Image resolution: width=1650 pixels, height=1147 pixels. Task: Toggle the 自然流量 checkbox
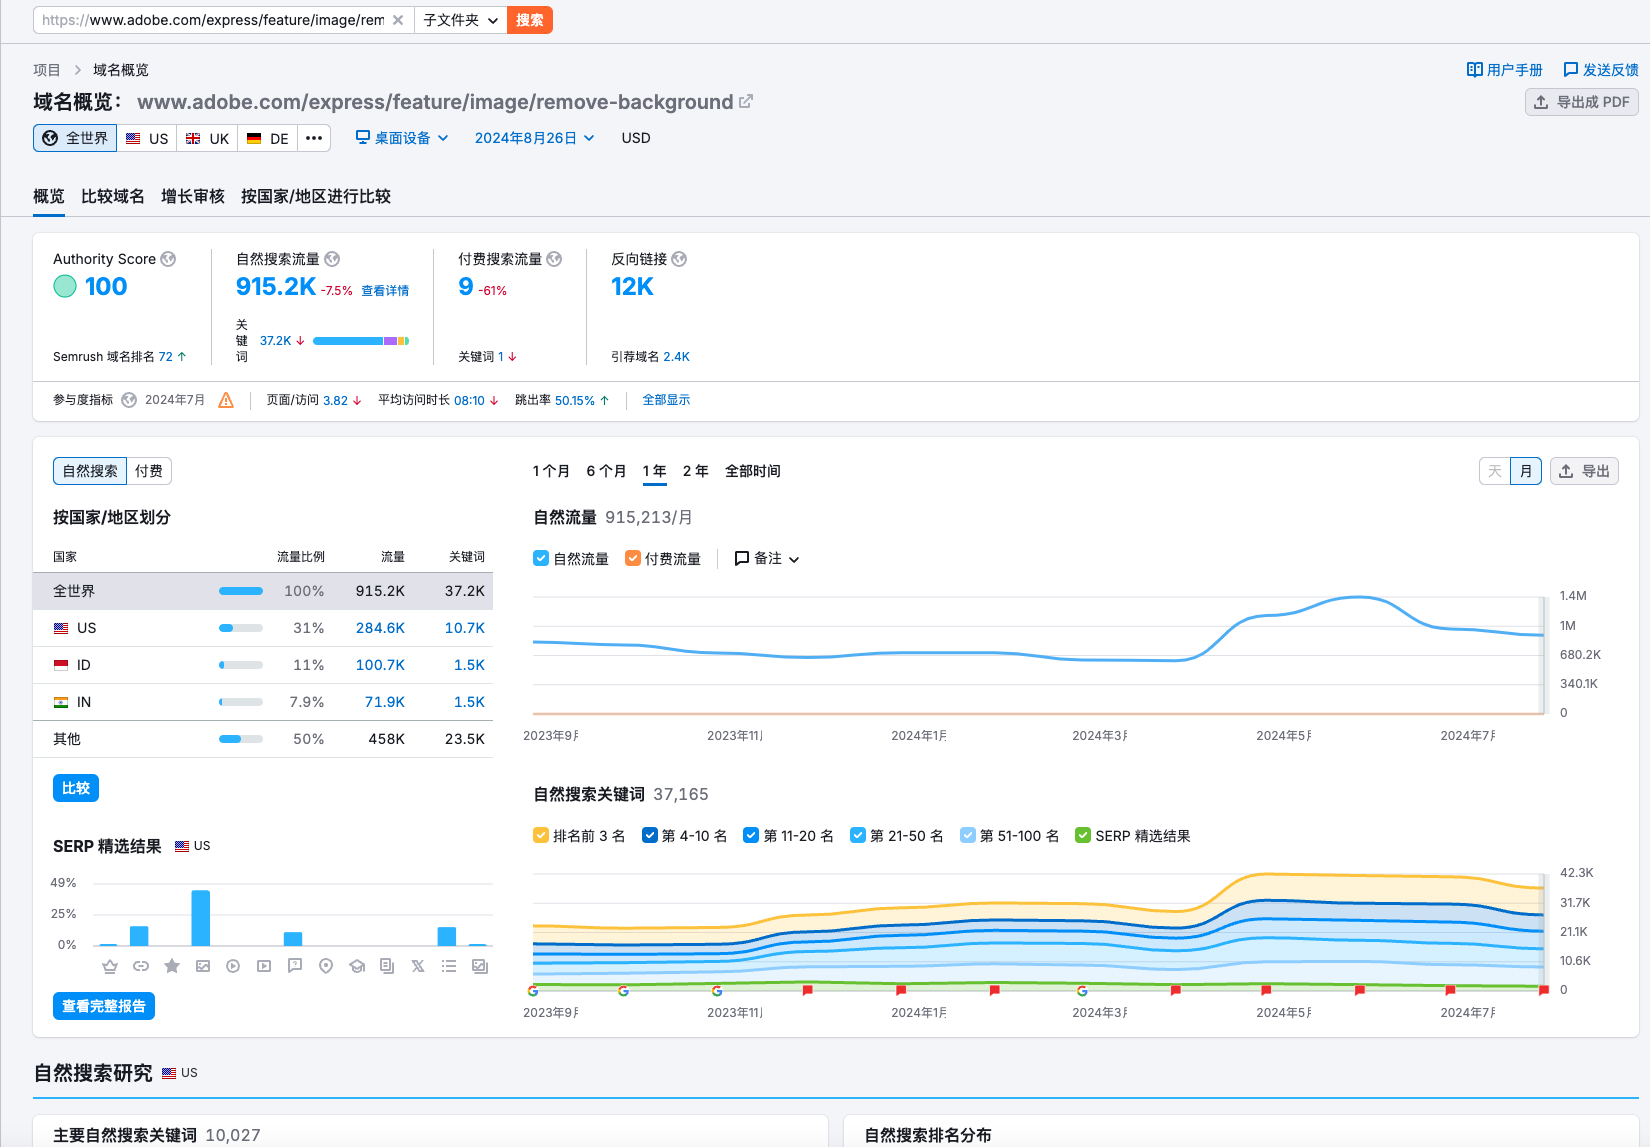(541, 558)
